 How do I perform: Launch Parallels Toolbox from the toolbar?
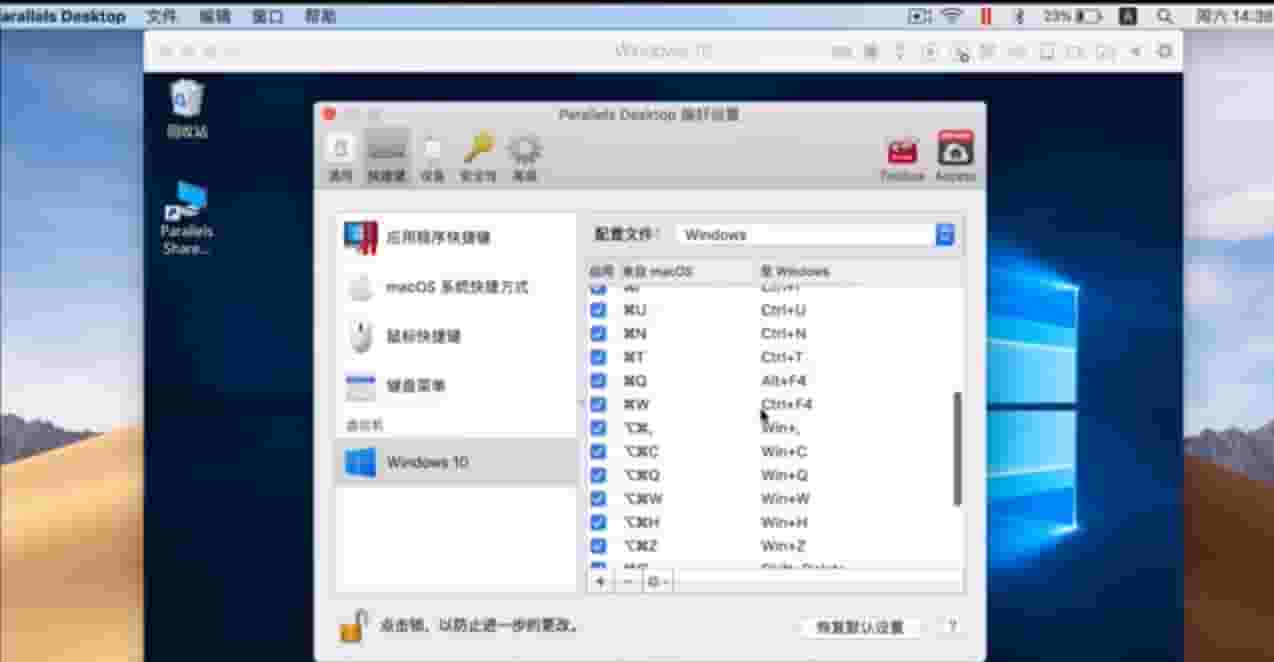[902, 157]
